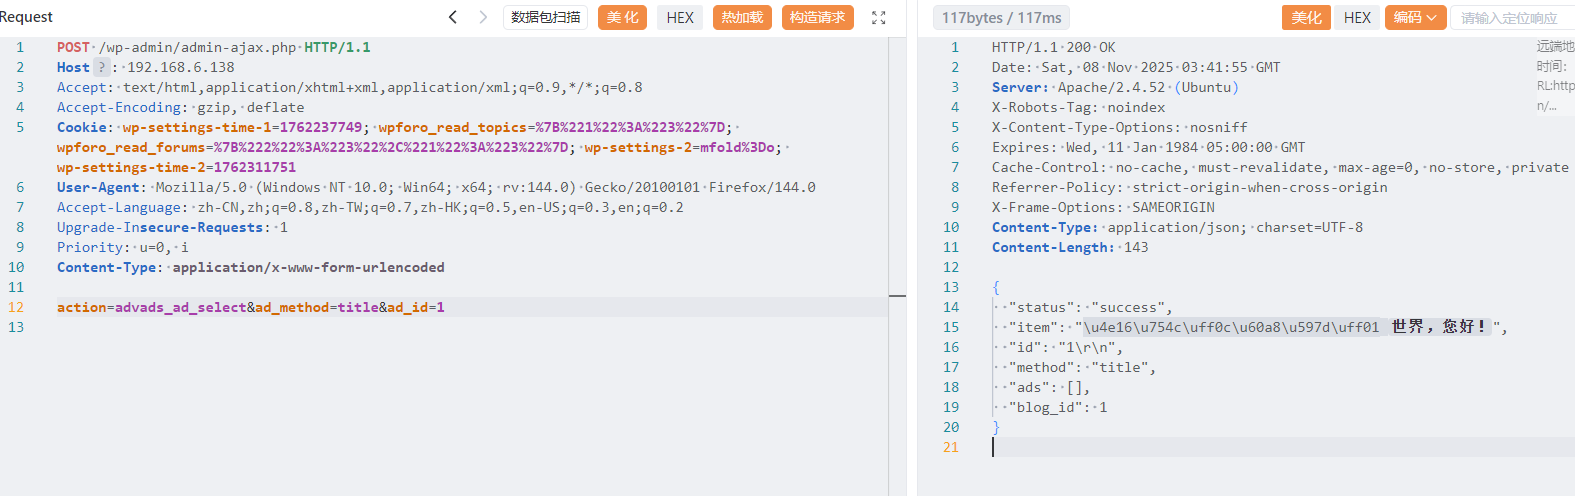Click the X-Frame-Options SAMEORIGIN header
Viewport: 1575px width, 496px height.
(x=1103, y=207)
